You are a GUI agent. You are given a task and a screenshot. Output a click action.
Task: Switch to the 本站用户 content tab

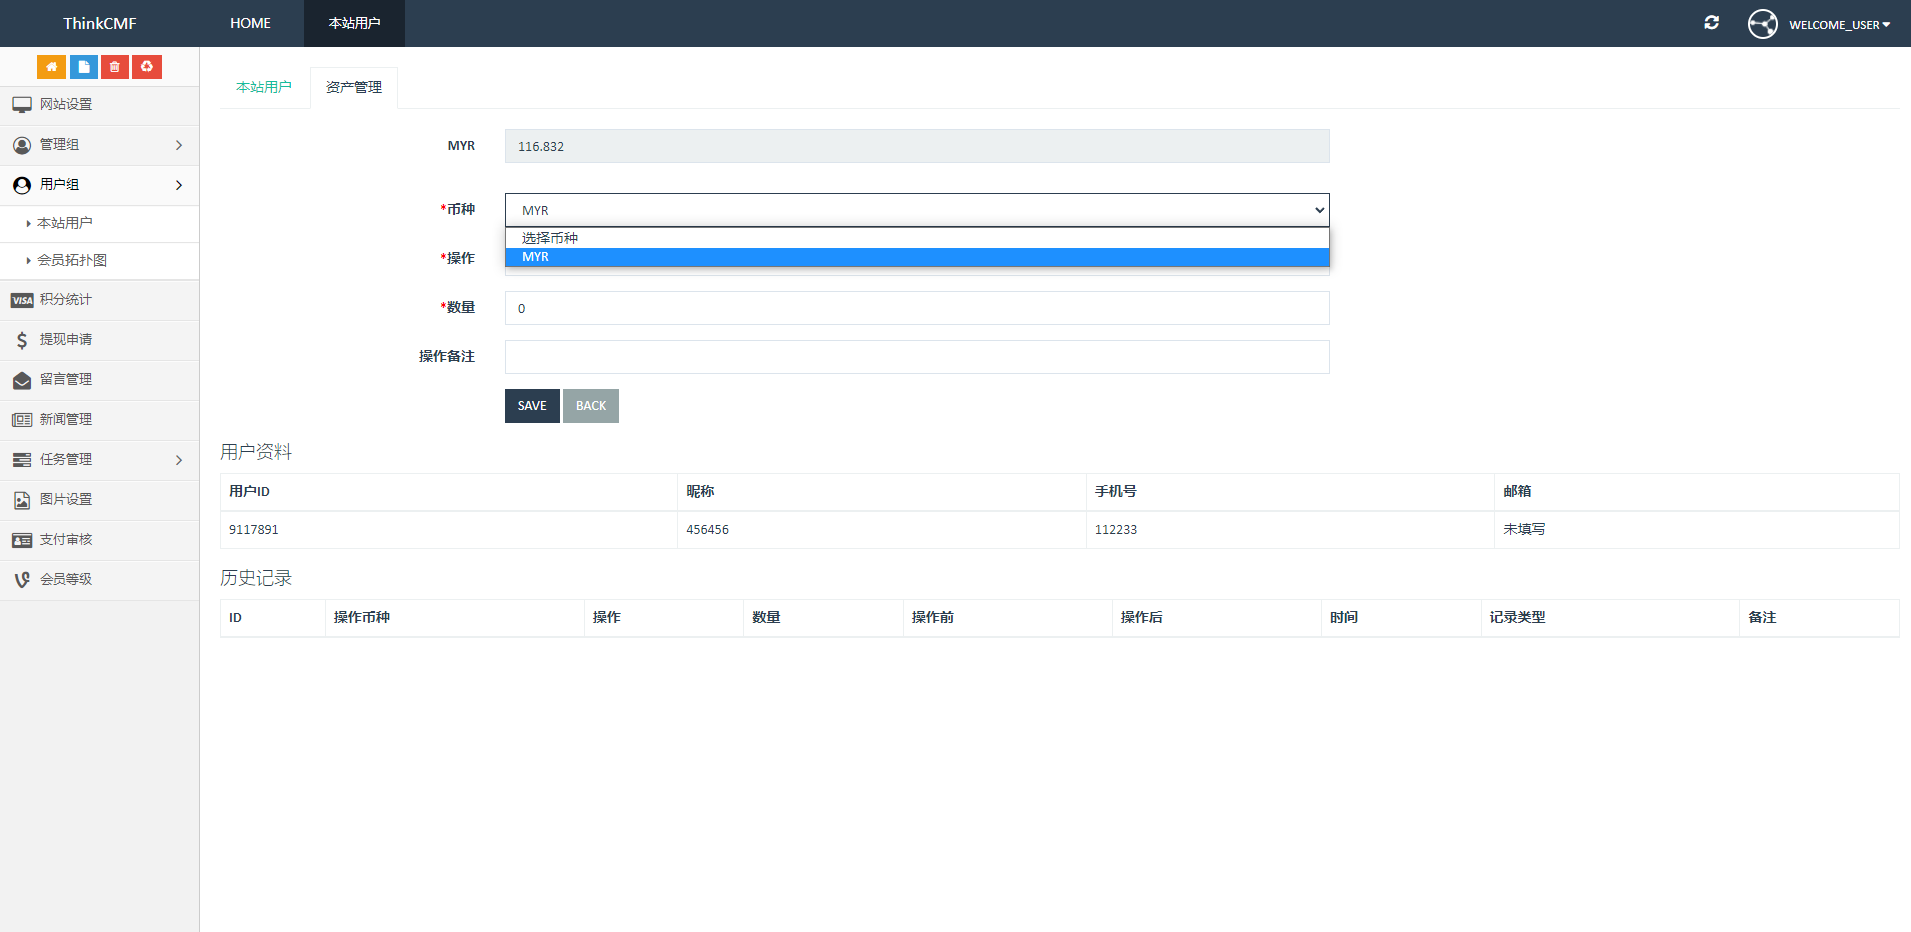[264, 88]
